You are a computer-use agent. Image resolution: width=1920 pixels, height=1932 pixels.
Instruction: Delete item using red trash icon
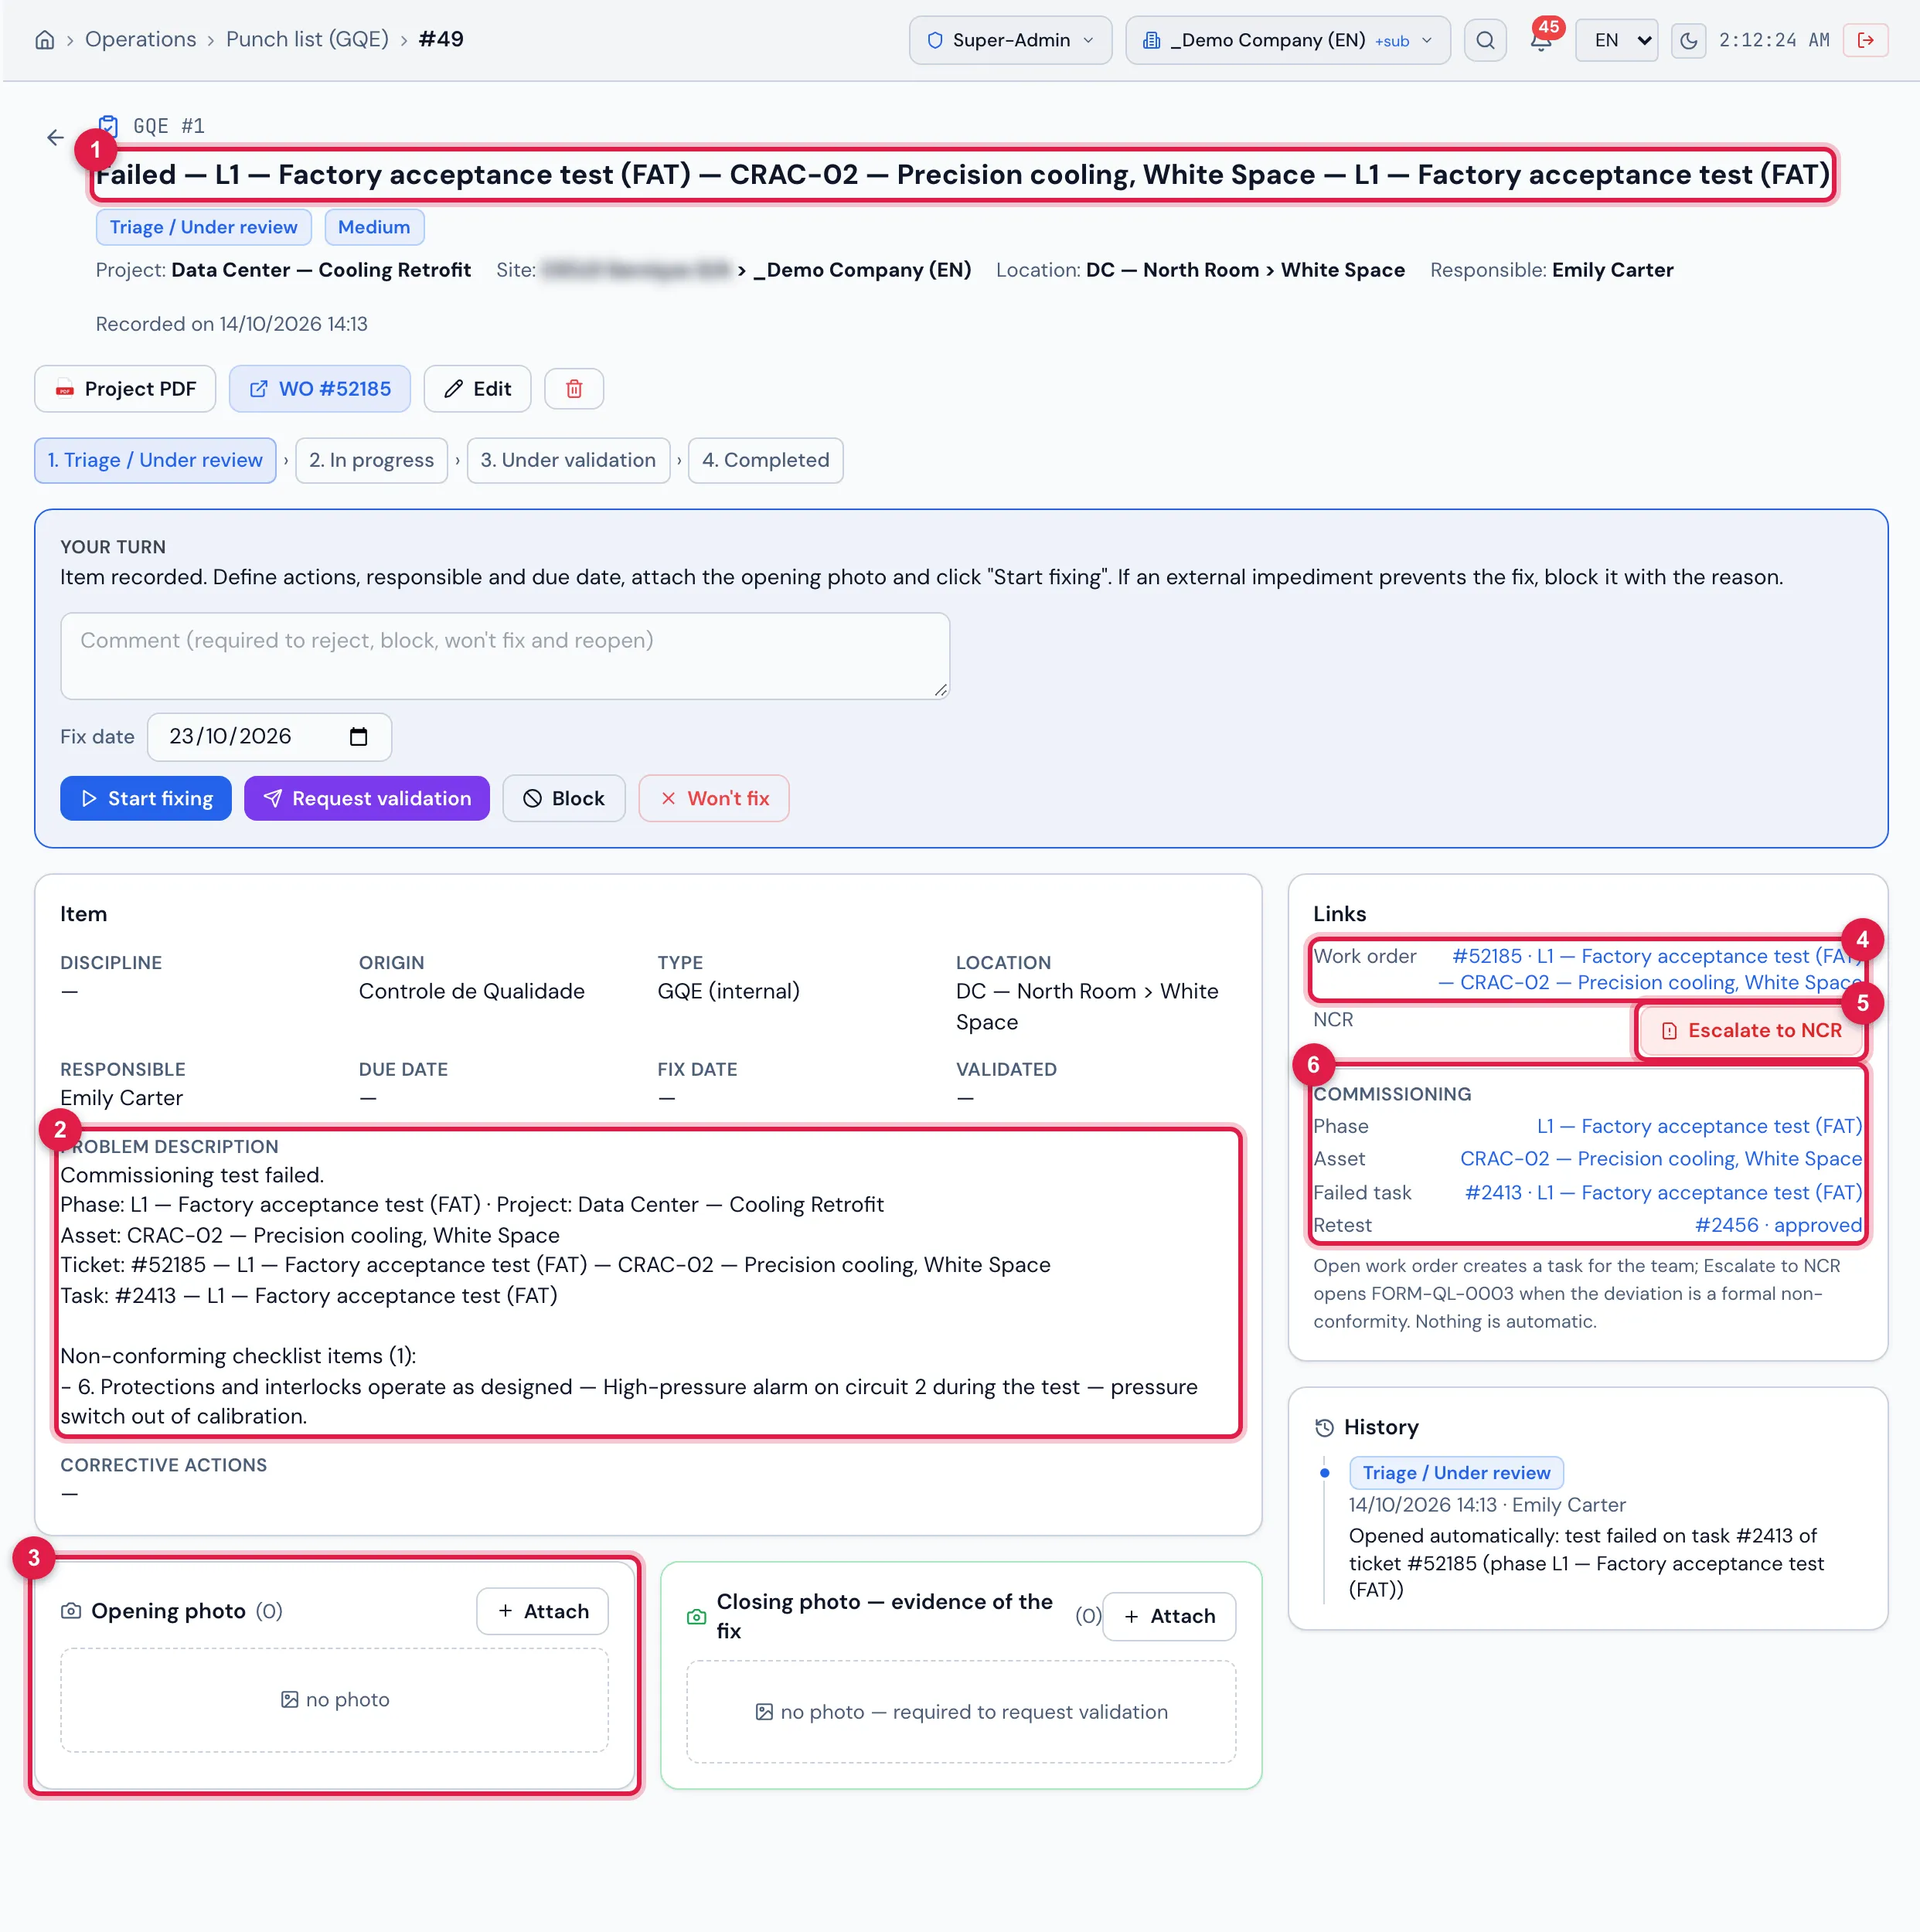click(574, 389)
